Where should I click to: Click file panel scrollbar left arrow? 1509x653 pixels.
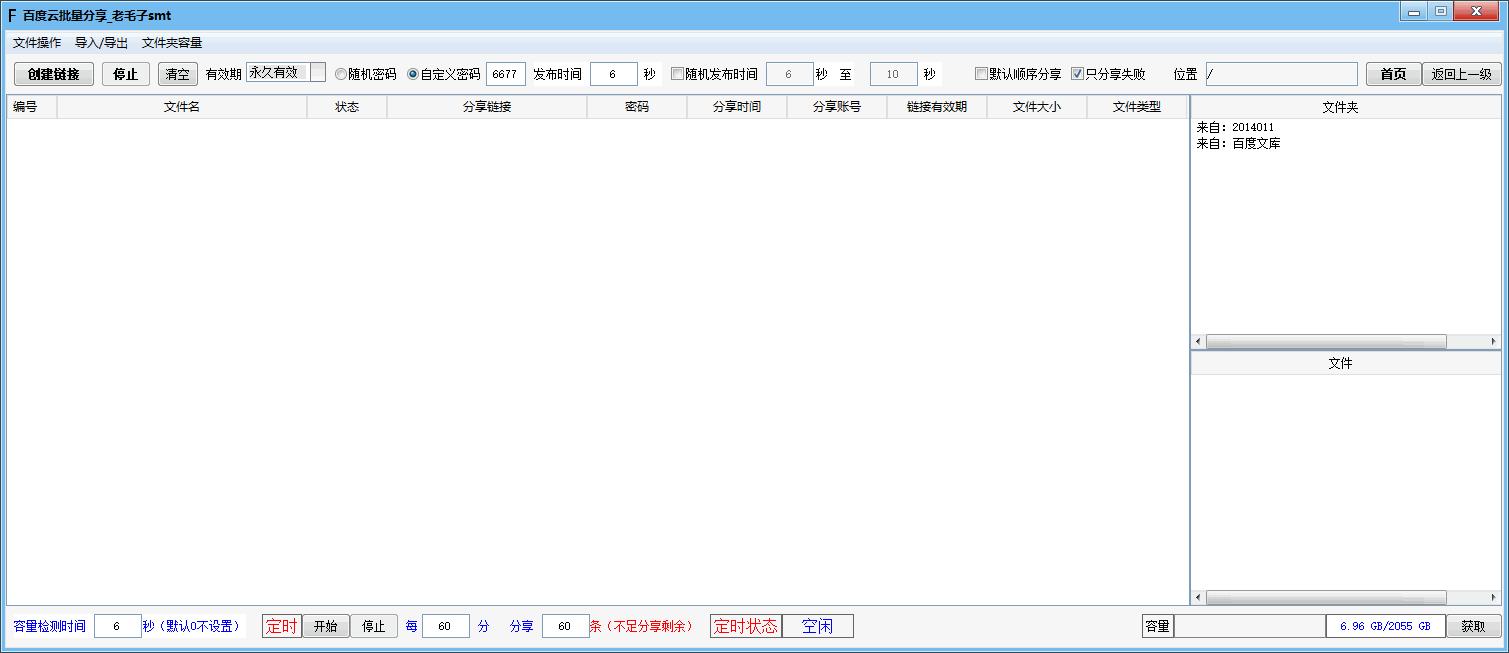[1198, 598]
